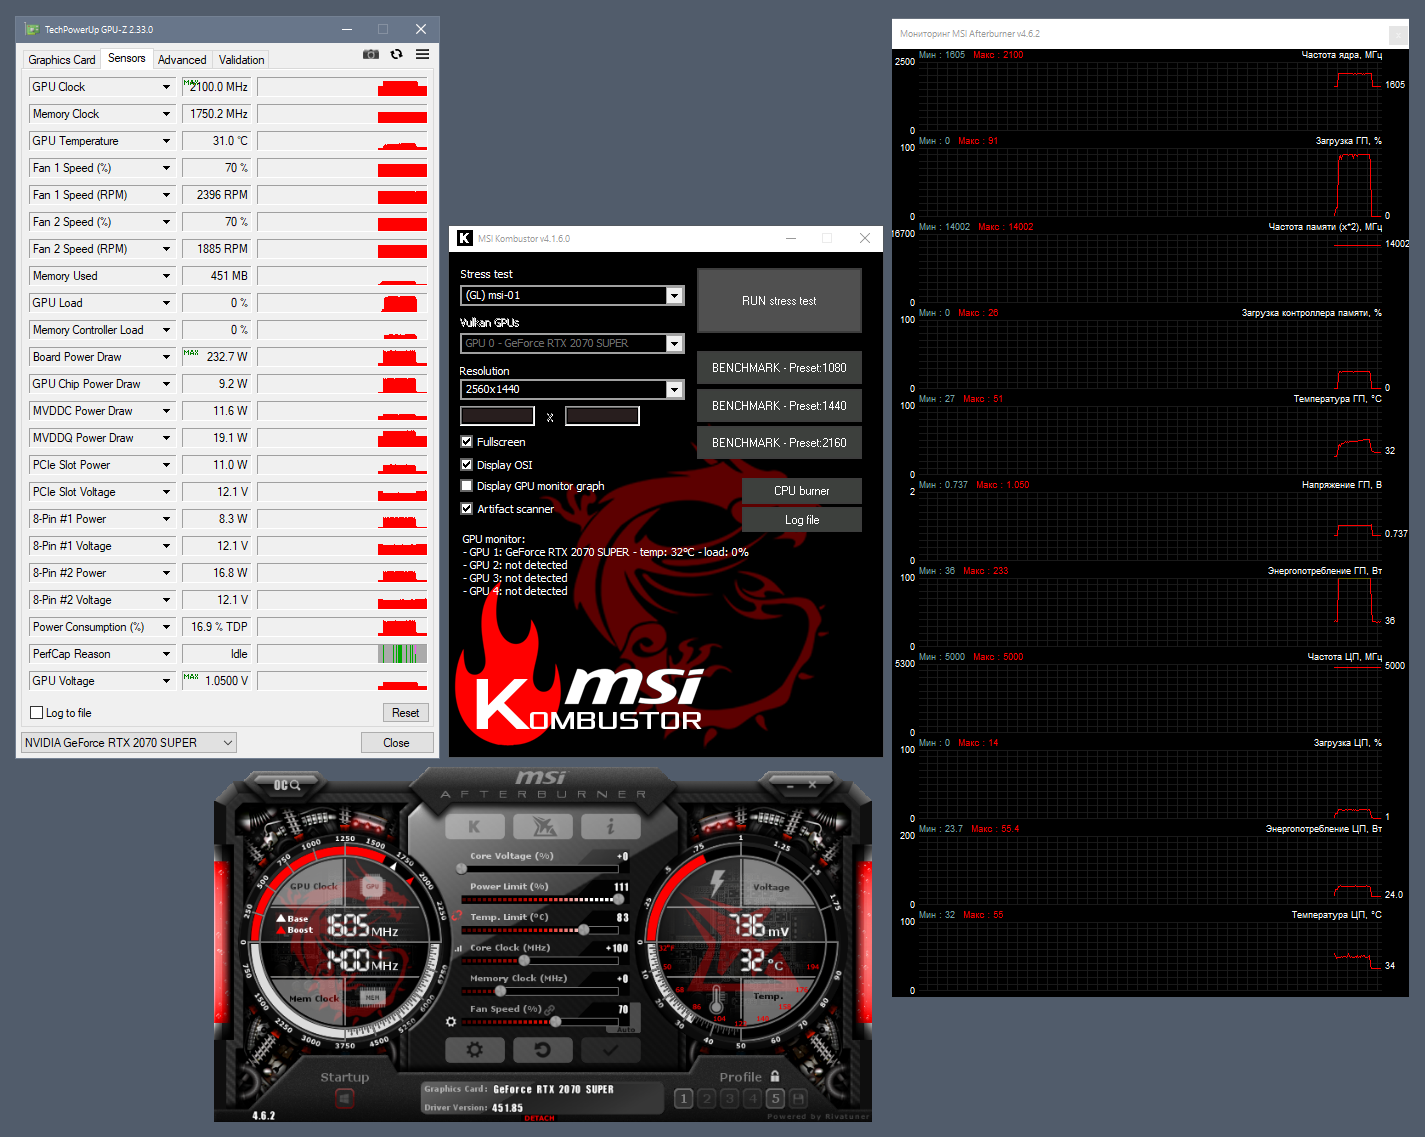The image size is (1425, 1137).
Task: Click the GPU-Z refresh icon
Action: (397, 54)
